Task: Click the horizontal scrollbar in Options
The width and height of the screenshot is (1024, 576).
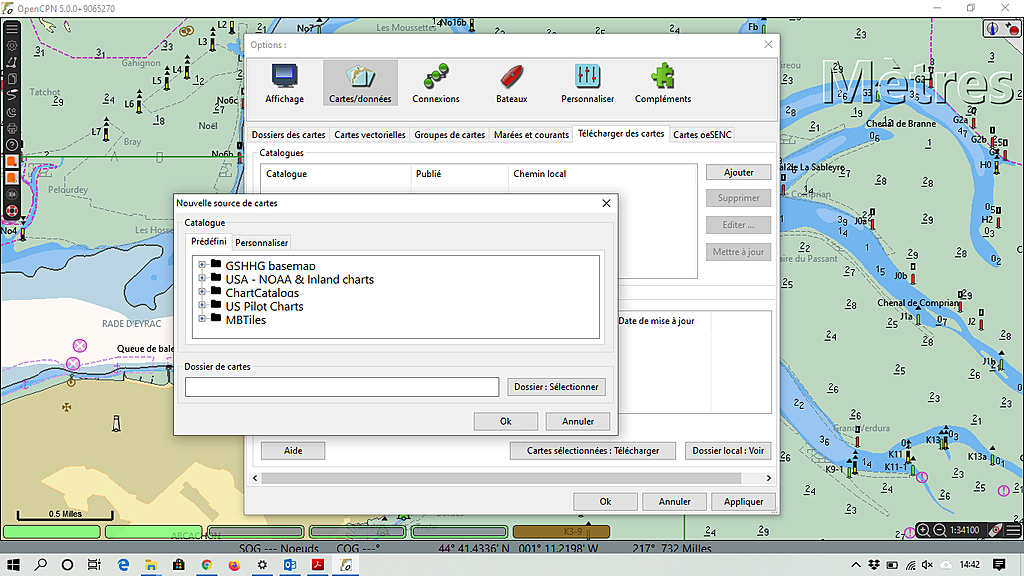Action: (501, 478)
